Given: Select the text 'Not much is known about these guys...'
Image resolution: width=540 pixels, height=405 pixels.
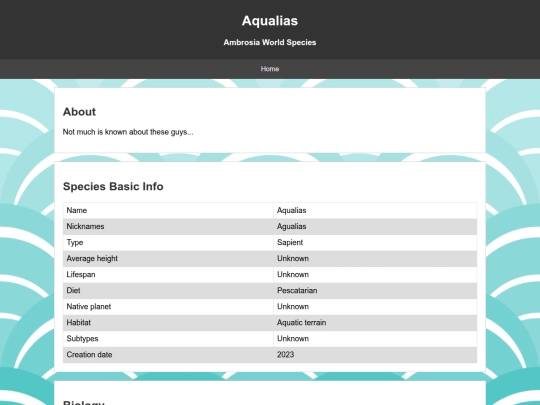Looking at the screenshot, I should (x=128, y=132).
